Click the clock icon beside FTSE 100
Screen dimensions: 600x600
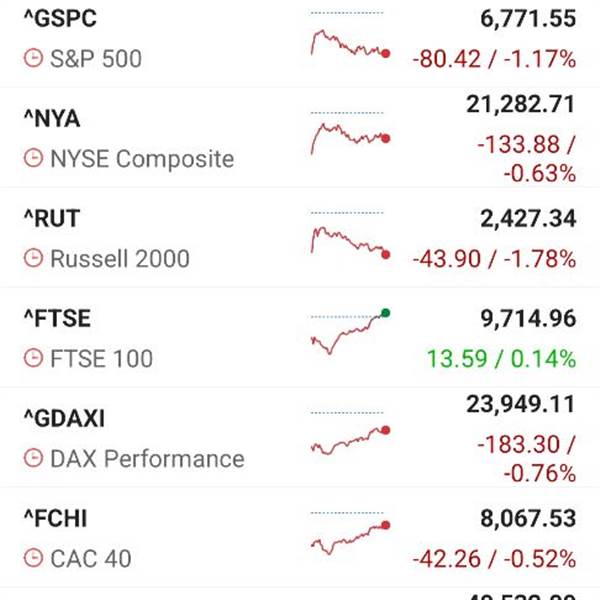click(x=33, y=358)
